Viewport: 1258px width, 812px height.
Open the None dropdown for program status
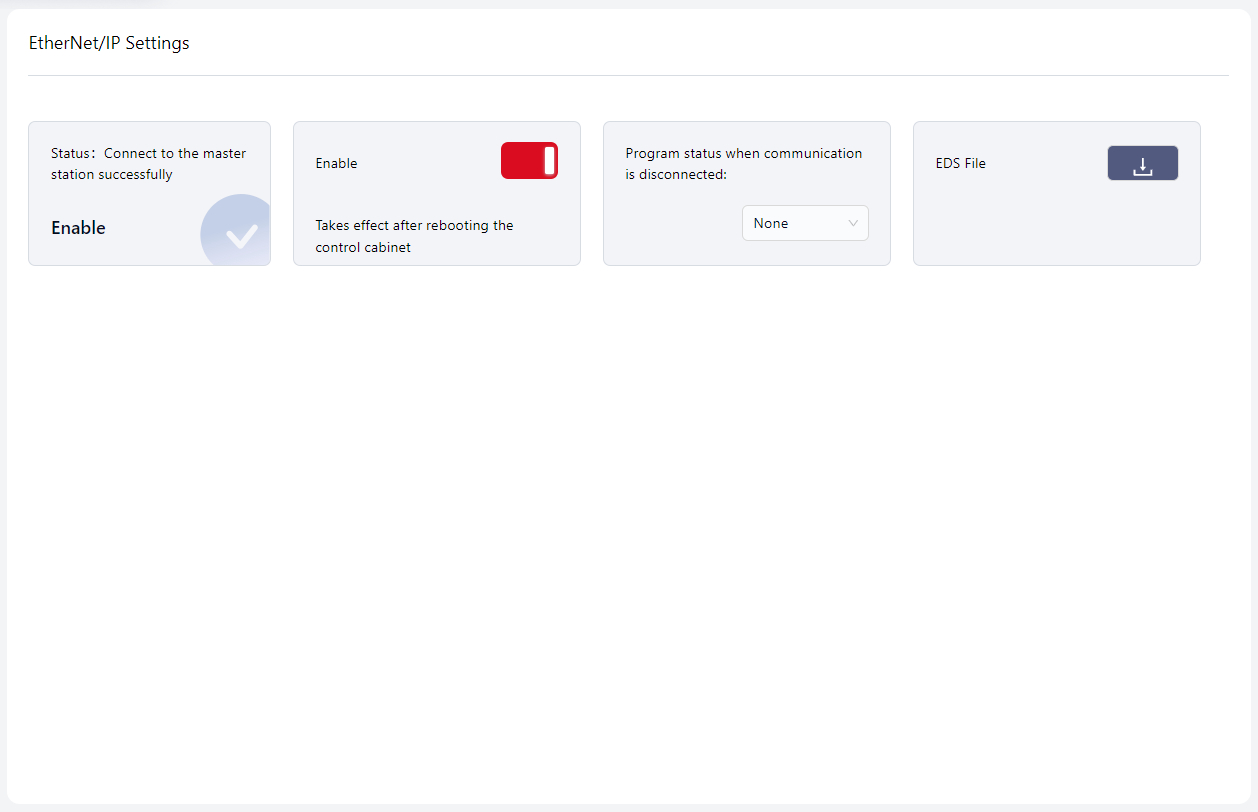point(804,223)
